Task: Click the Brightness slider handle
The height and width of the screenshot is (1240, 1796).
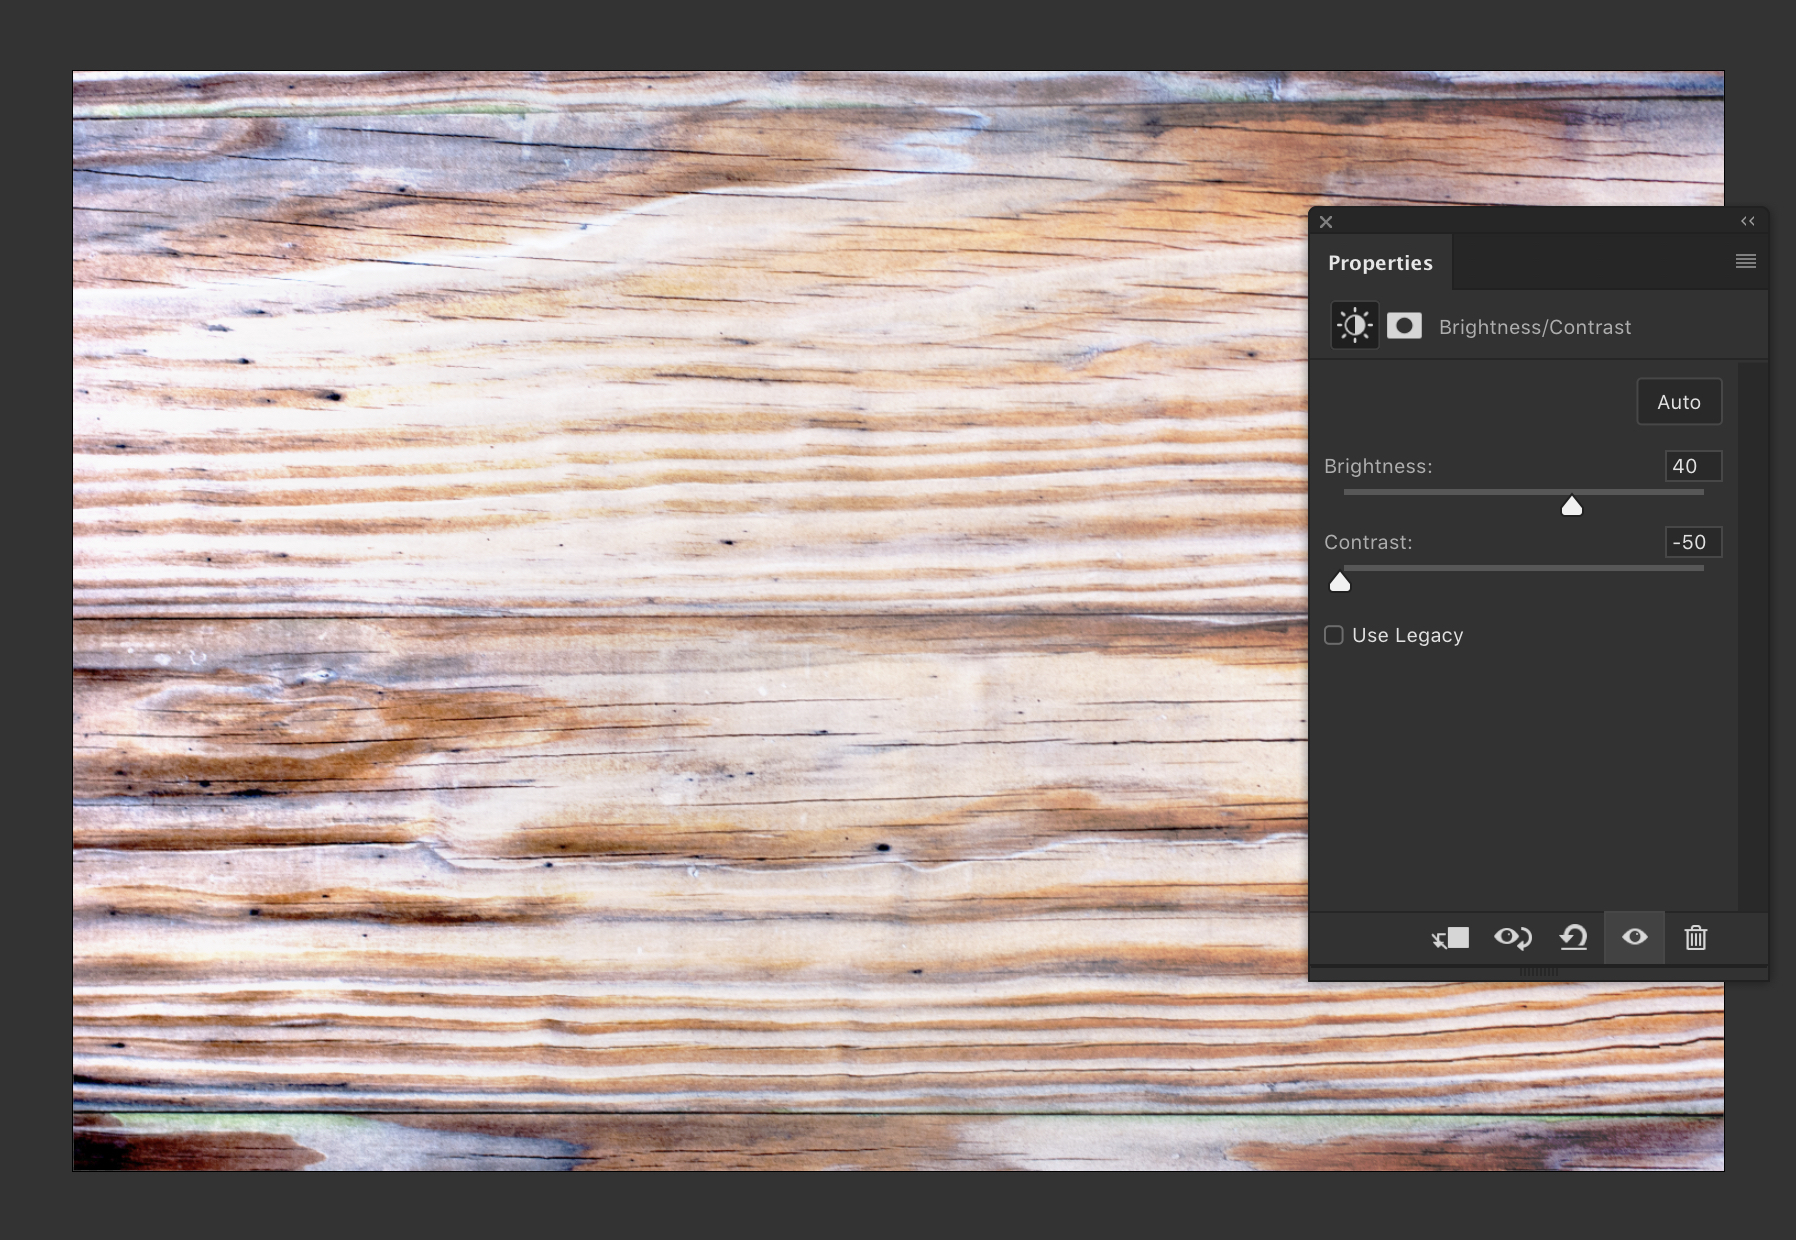Action: 1572,506
